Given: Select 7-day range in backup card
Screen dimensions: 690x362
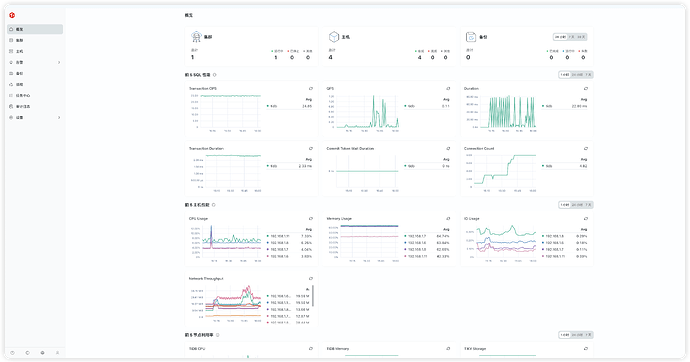Looking at the screenshot, I should 571,37.
